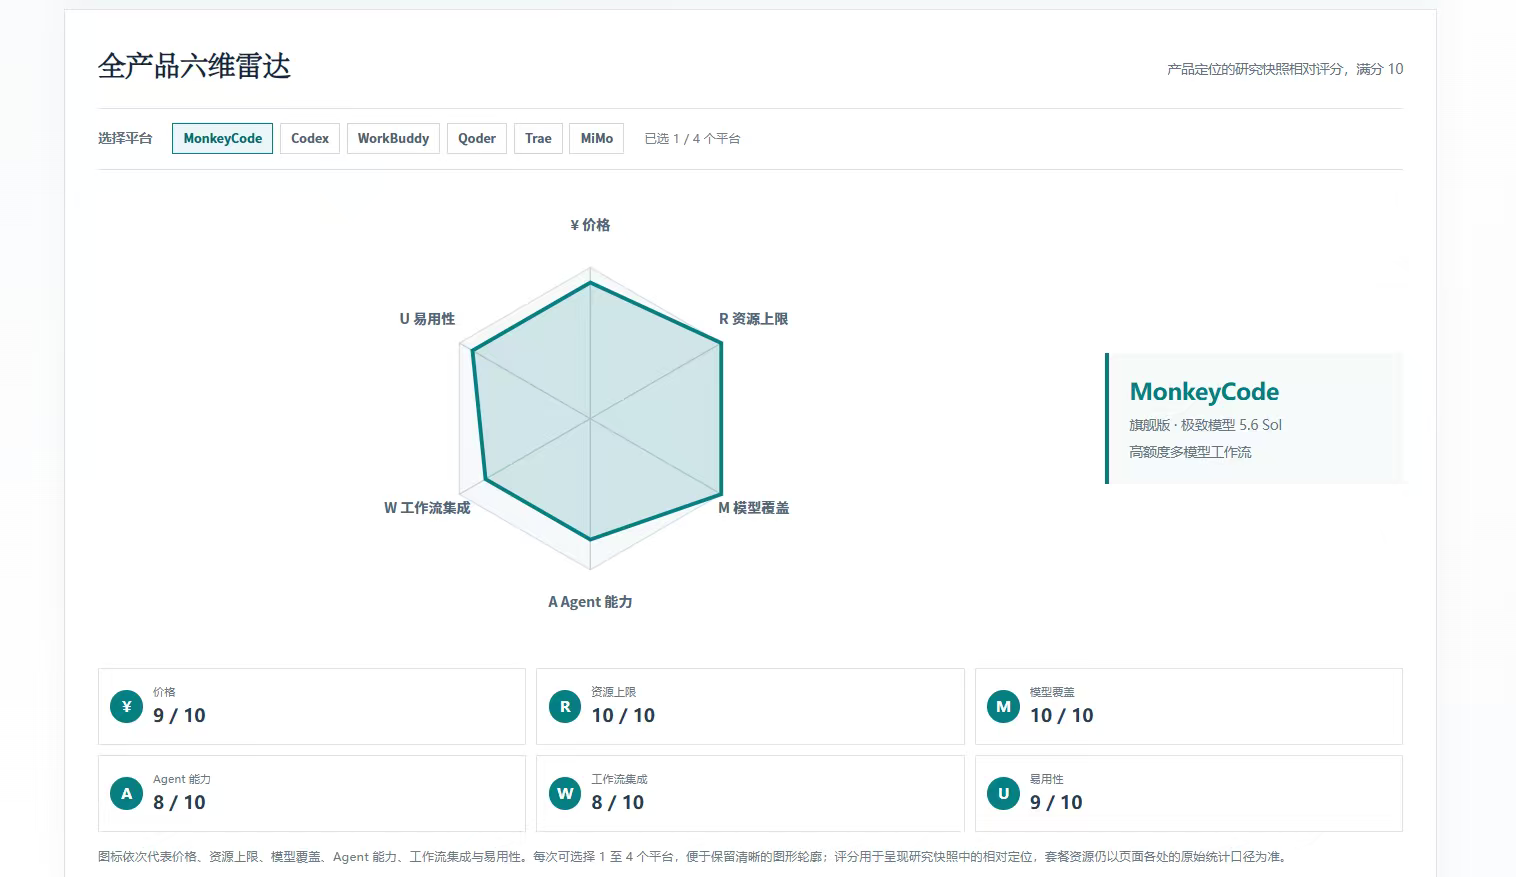Click the ¥ 价格 radar axis label
This screenshot has width=1516, height=877.
tap(590, 225)
